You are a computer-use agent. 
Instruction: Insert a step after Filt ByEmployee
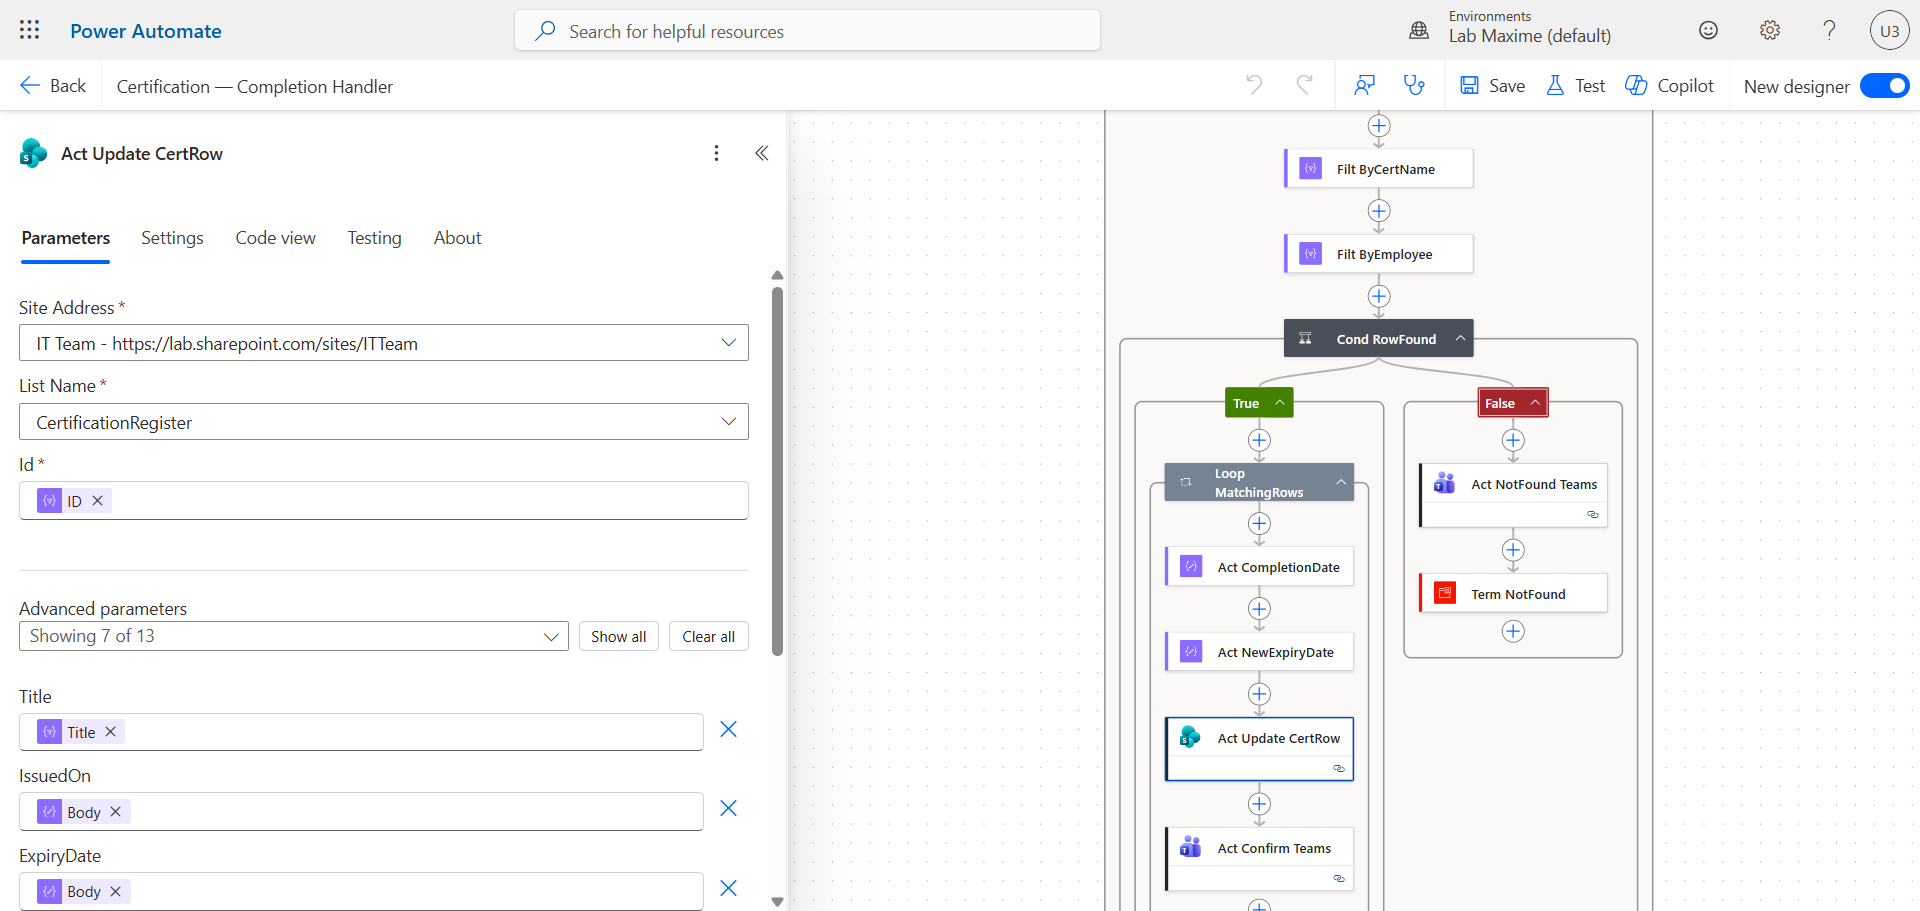pos(1379,296)
